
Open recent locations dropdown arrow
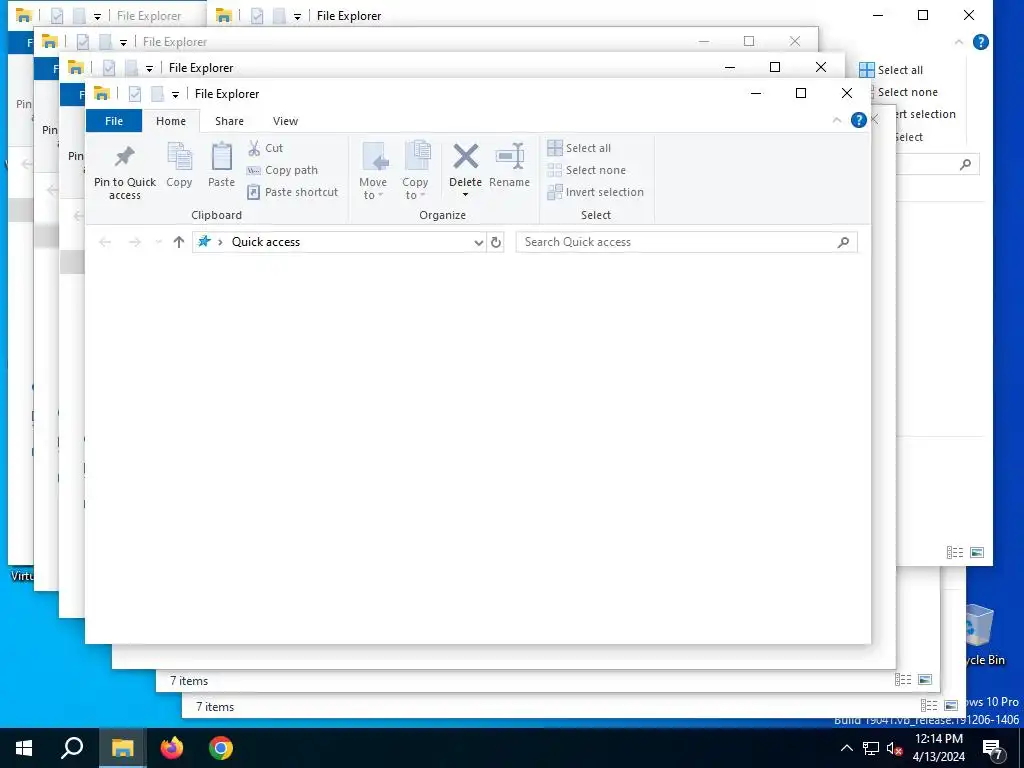tap(158, 242)
